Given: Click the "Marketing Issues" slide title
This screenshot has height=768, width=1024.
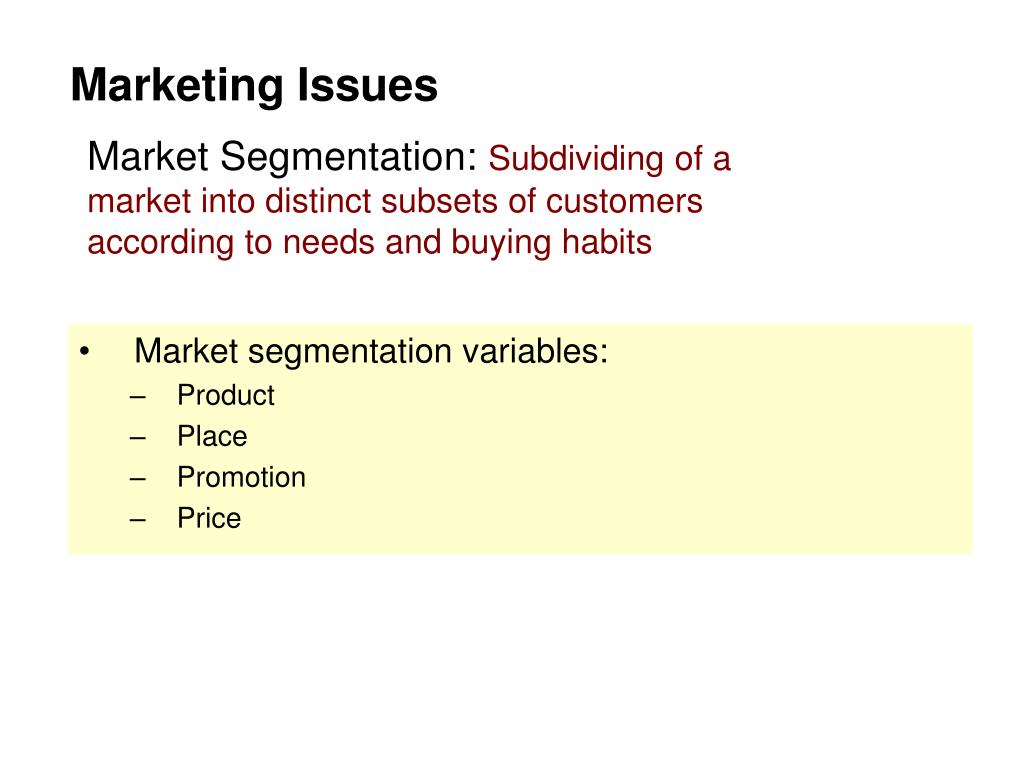Looking at the screenshot, I should tap(254, 86).
